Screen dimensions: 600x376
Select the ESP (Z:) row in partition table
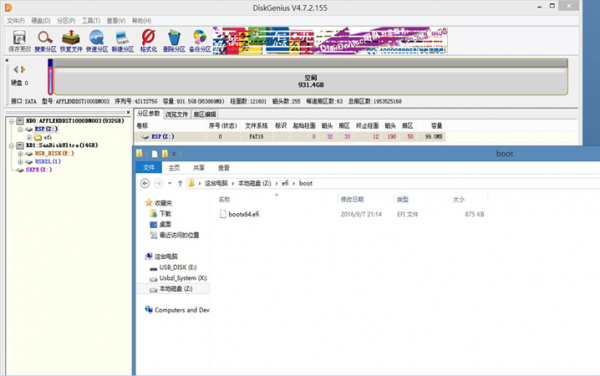290,137
